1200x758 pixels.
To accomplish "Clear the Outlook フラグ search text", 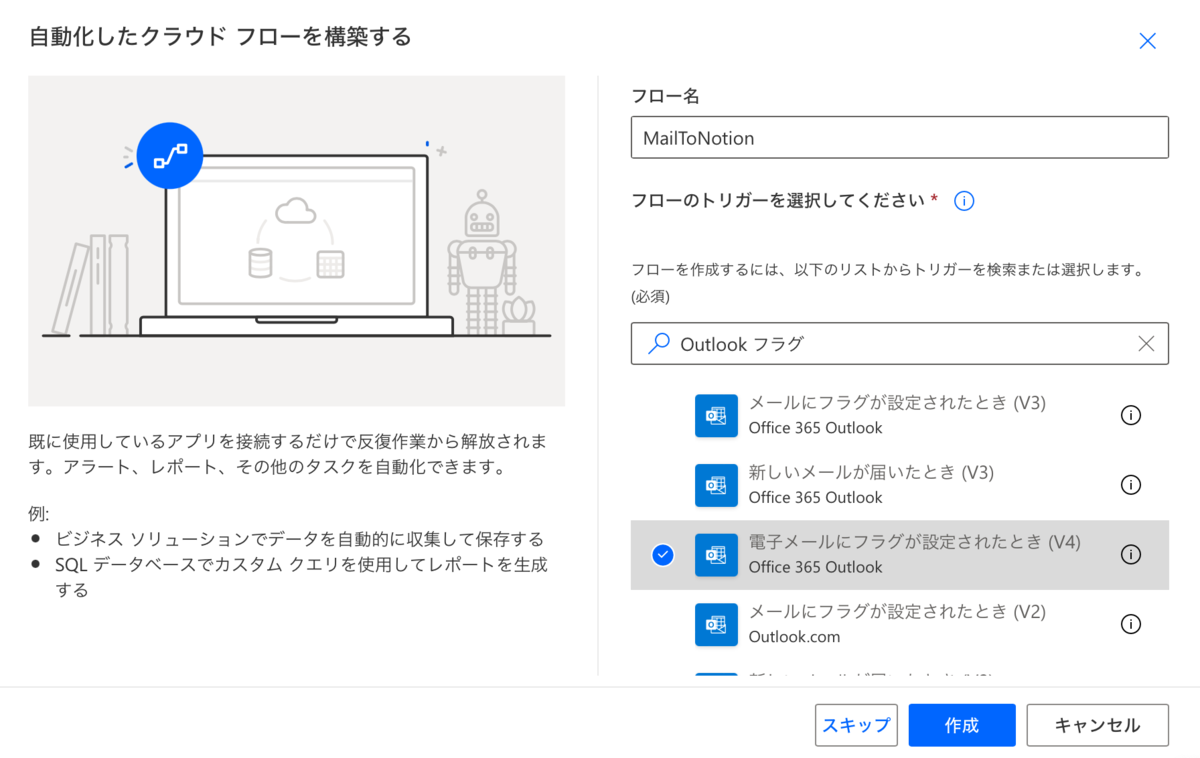I will (x=1146, y=344).
